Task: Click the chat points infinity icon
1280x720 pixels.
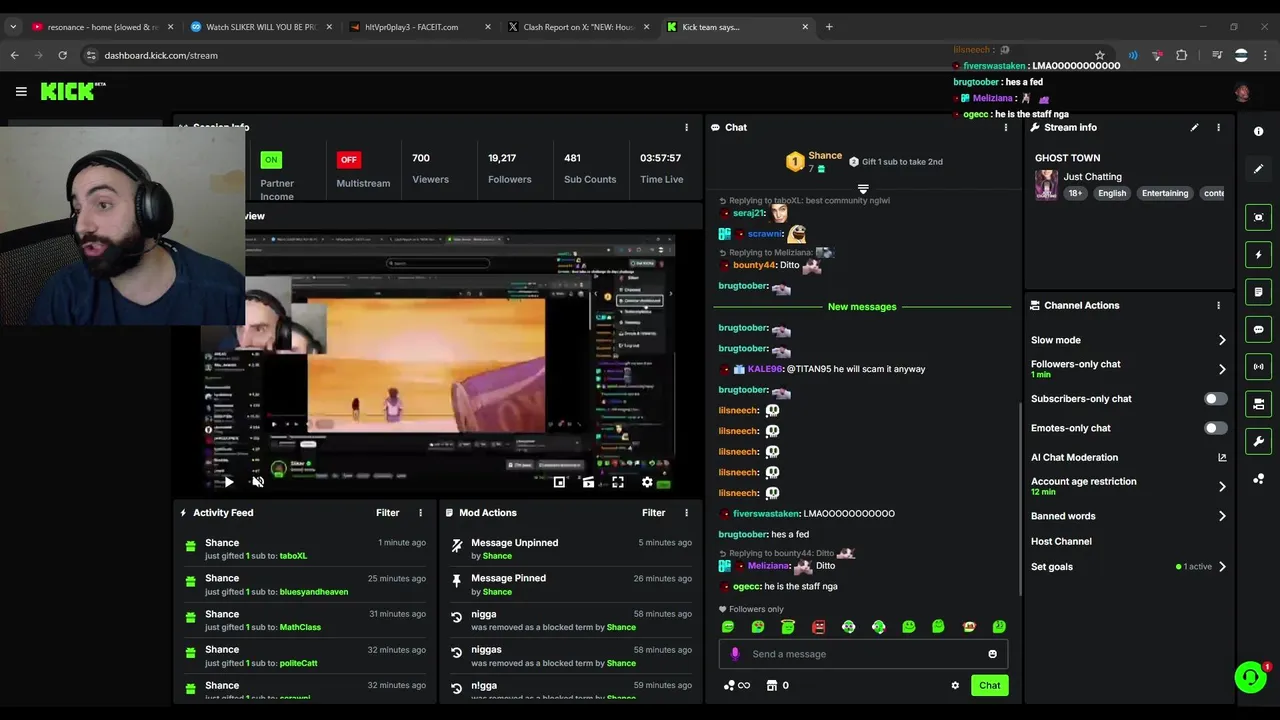Action: click(737, 685)
